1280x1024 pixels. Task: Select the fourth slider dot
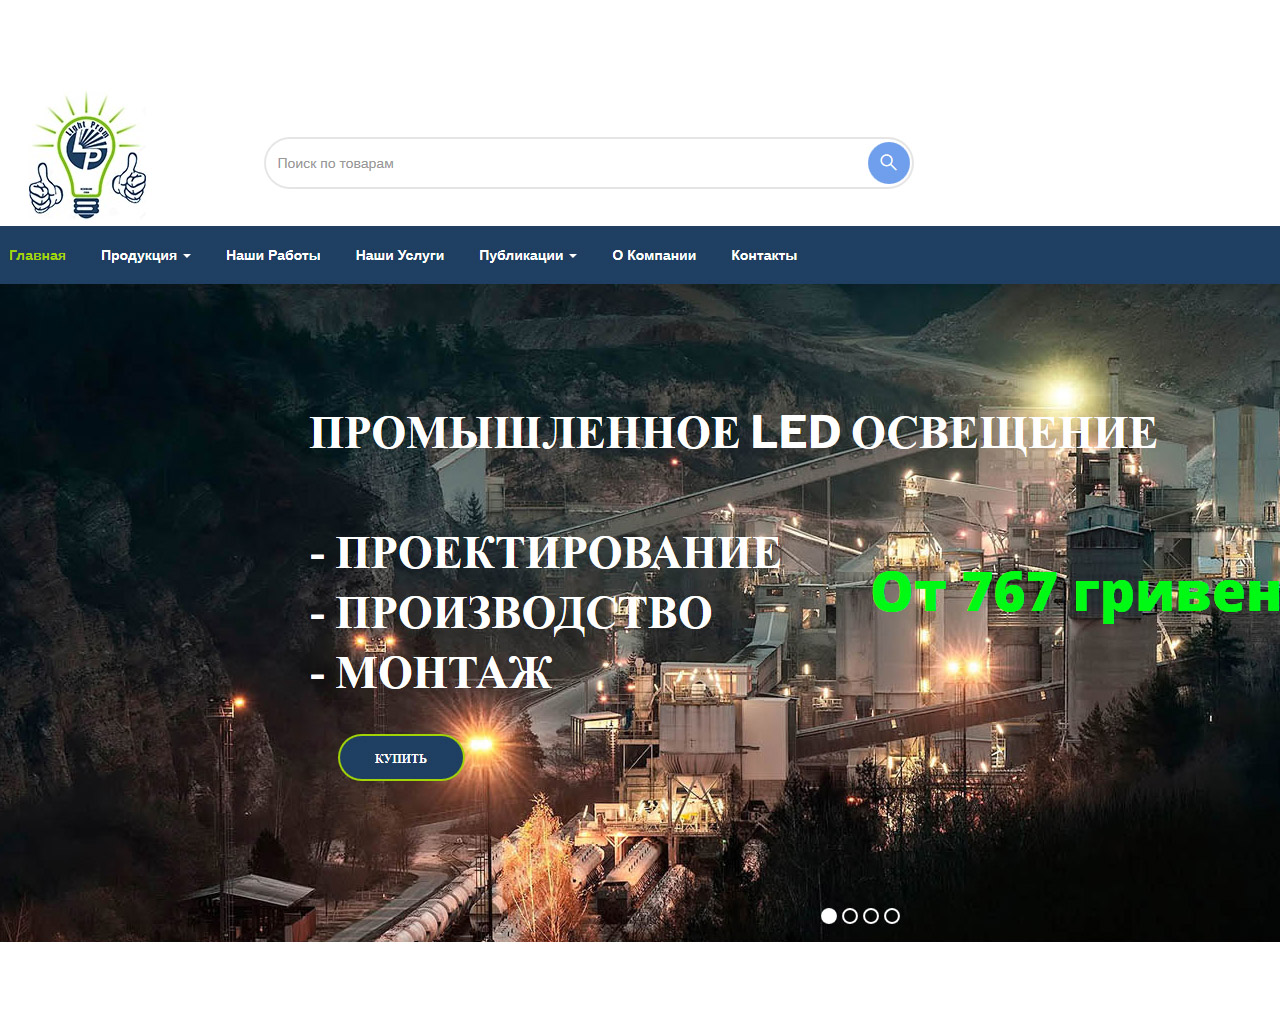coord(892,916)
